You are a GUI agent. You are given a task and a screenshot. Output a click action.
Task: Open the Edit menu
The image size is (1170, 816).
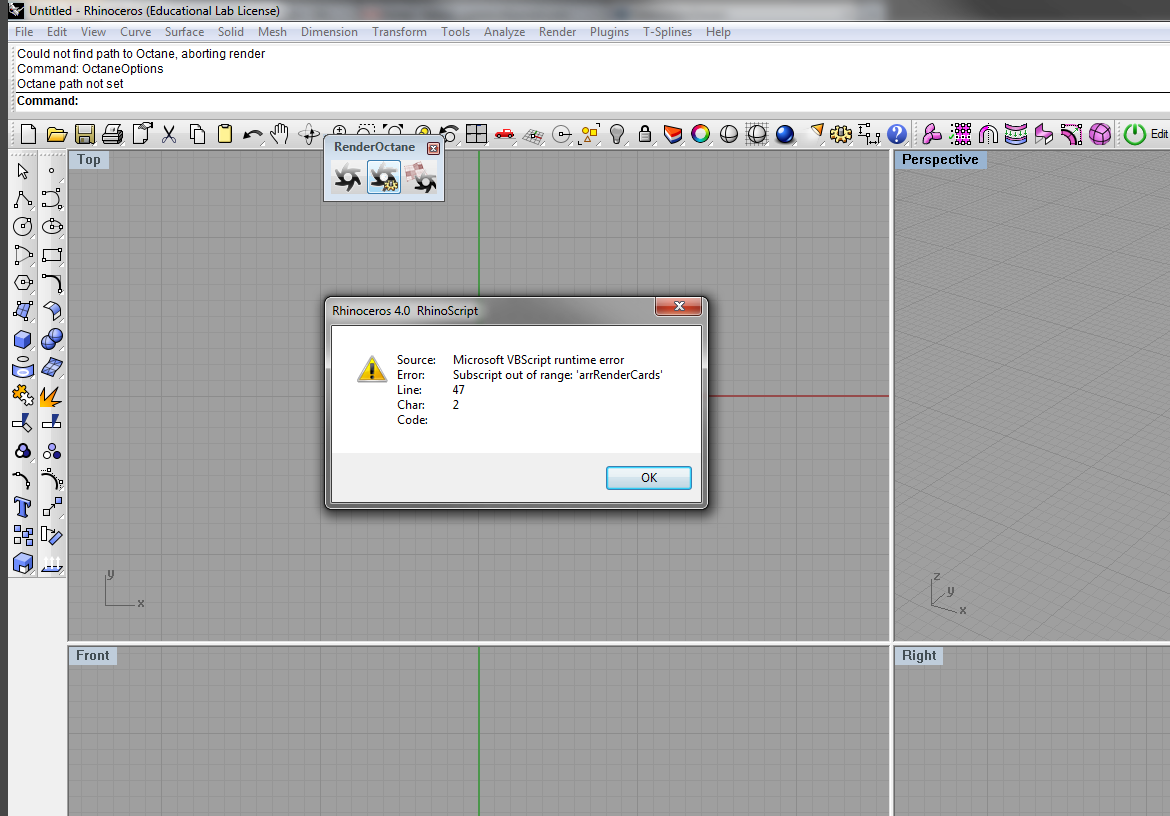pyautogui.click(x=57, y=32)
